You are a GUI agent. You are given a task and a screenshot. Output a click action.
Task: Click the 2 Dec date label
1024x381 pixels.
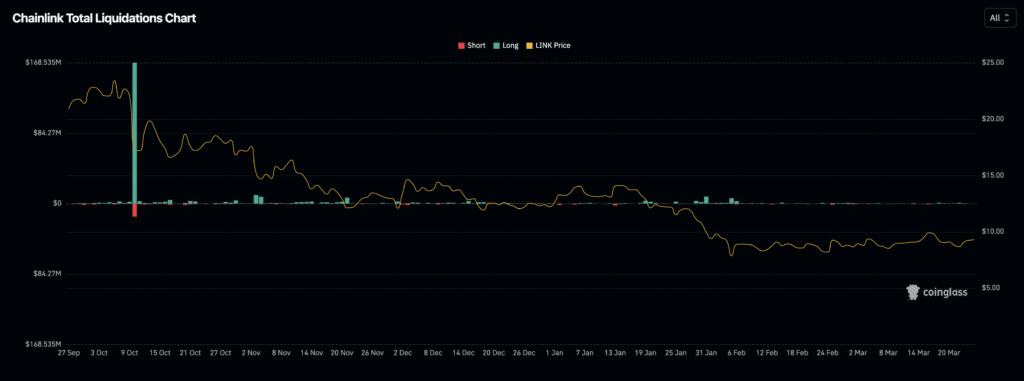point(402,353)
